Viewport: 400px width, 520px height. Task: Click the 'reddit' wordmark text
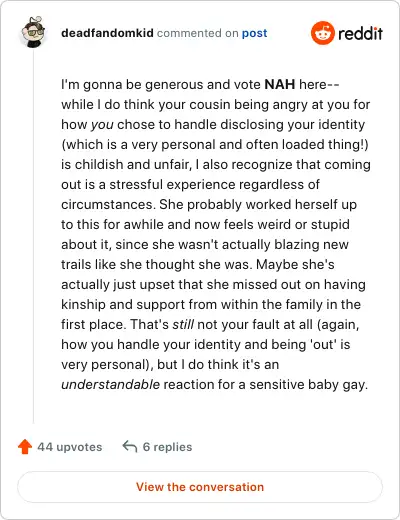pos(360,33)
